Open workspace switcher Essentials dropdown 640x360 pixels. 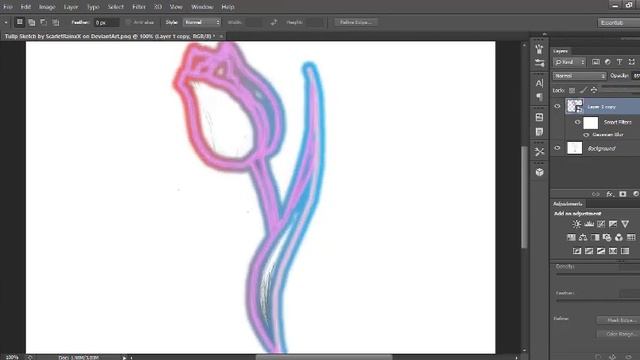[x=619, y=23]
